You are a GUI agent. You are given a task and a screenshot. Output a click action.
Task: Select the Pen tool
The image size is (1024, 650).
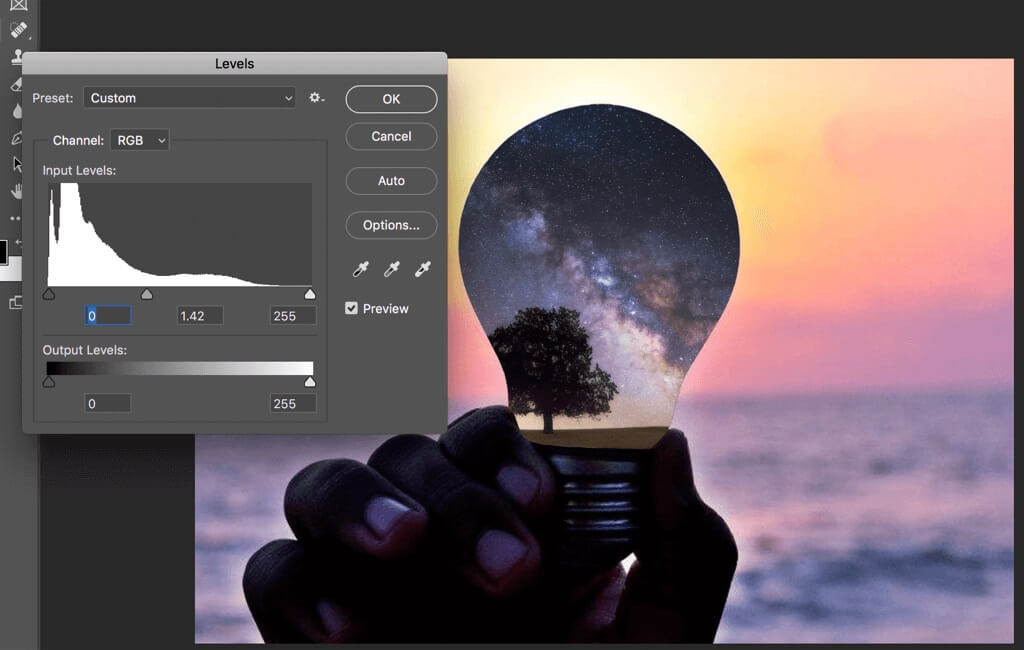(x=15, y=137)
